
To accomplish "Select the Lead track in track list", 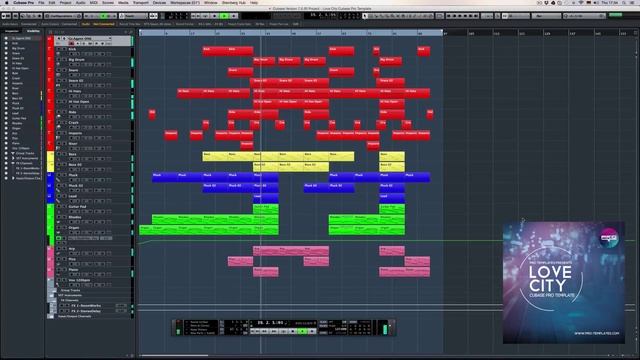I will coord(73,196).
